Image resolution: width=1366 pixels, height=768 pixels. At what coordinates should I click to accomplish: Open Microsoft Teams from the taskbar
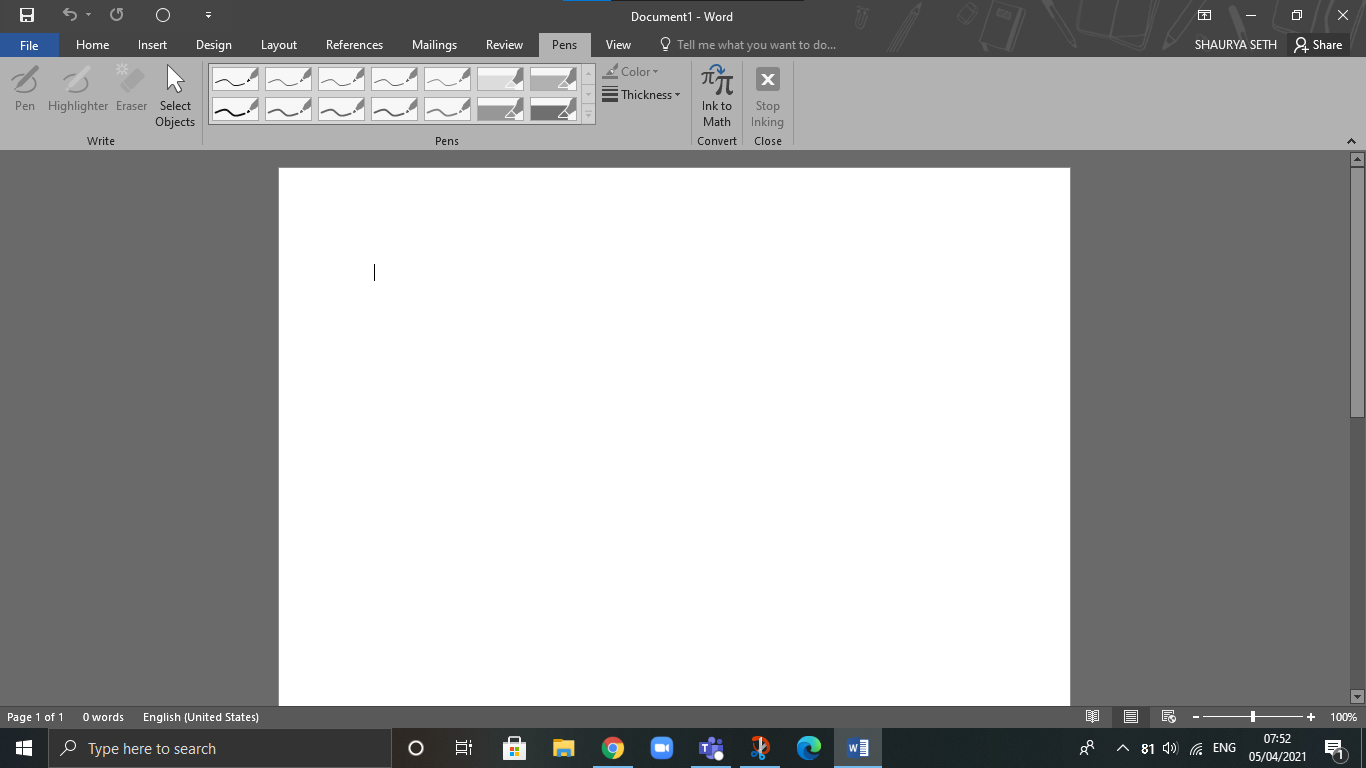coord(711,748)
